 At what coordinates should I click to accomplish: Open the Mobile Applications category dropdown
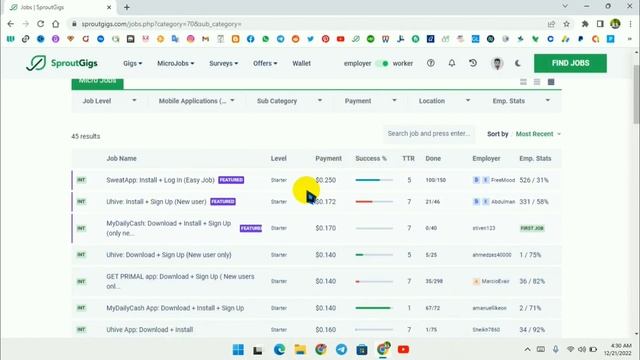coord(196,101)
